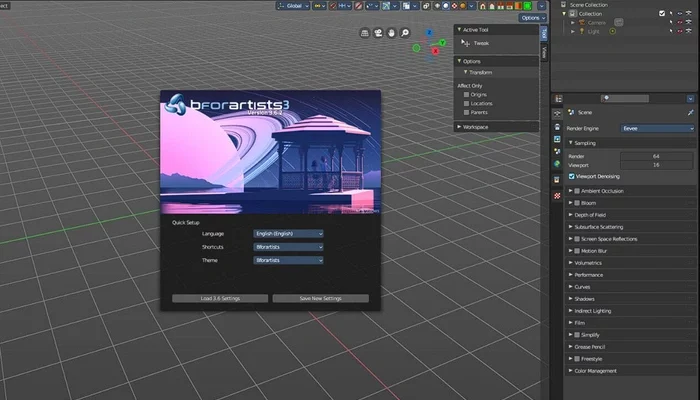Open the Options dropdown in viewport header
The image size is (700, 400).
coord(533,18)
